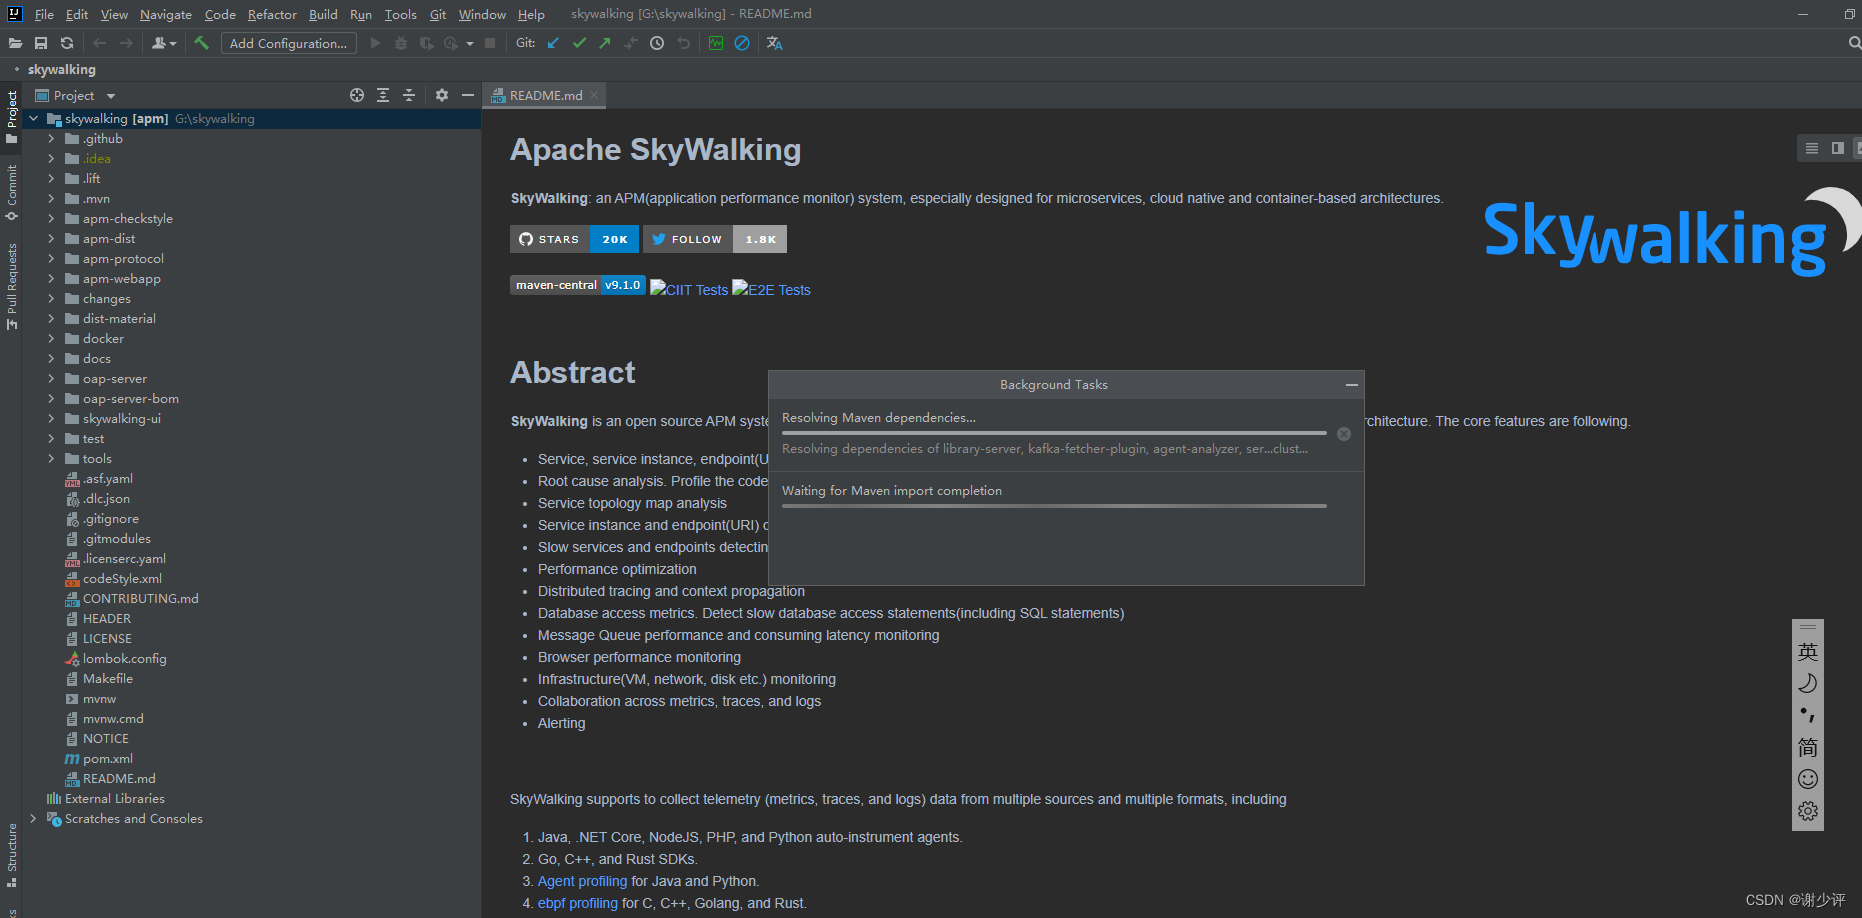1862x918 pixels.
Task: Switch to the README.md editor tab
Action: pos(543,95)
